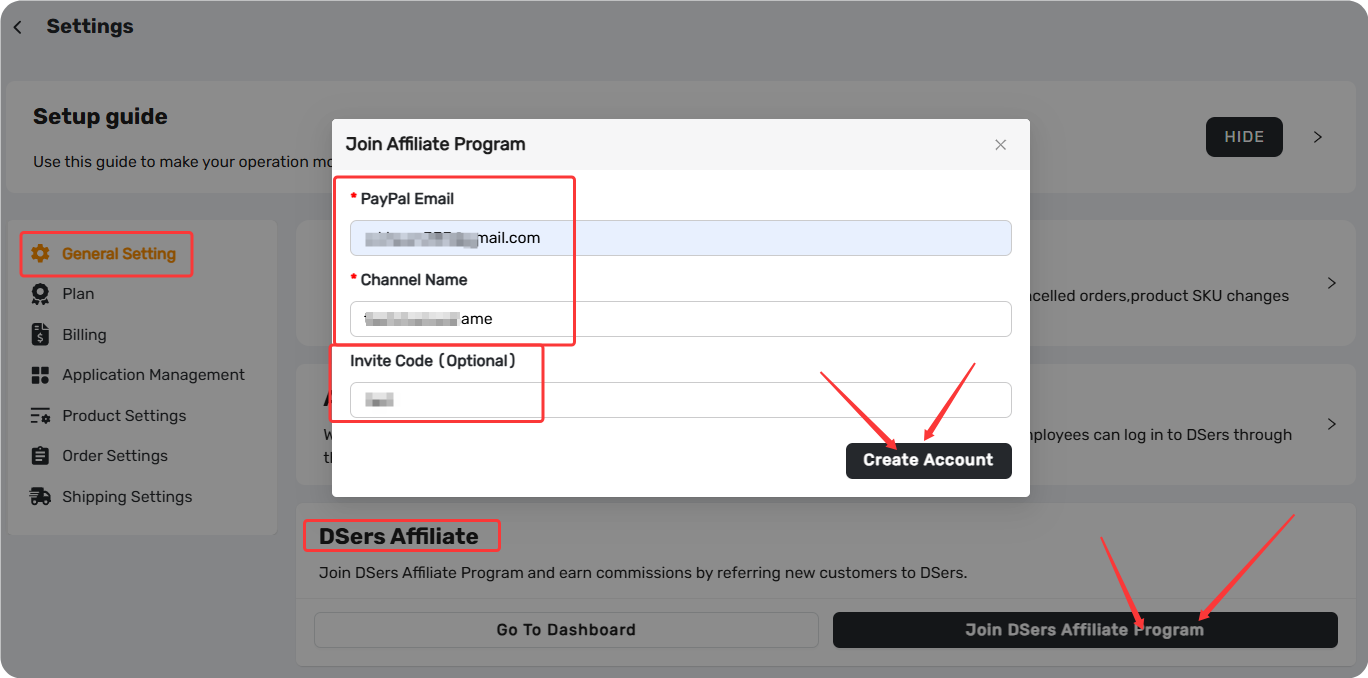
Task: Click the Application Management grid icon
Action: coord(40,375)
